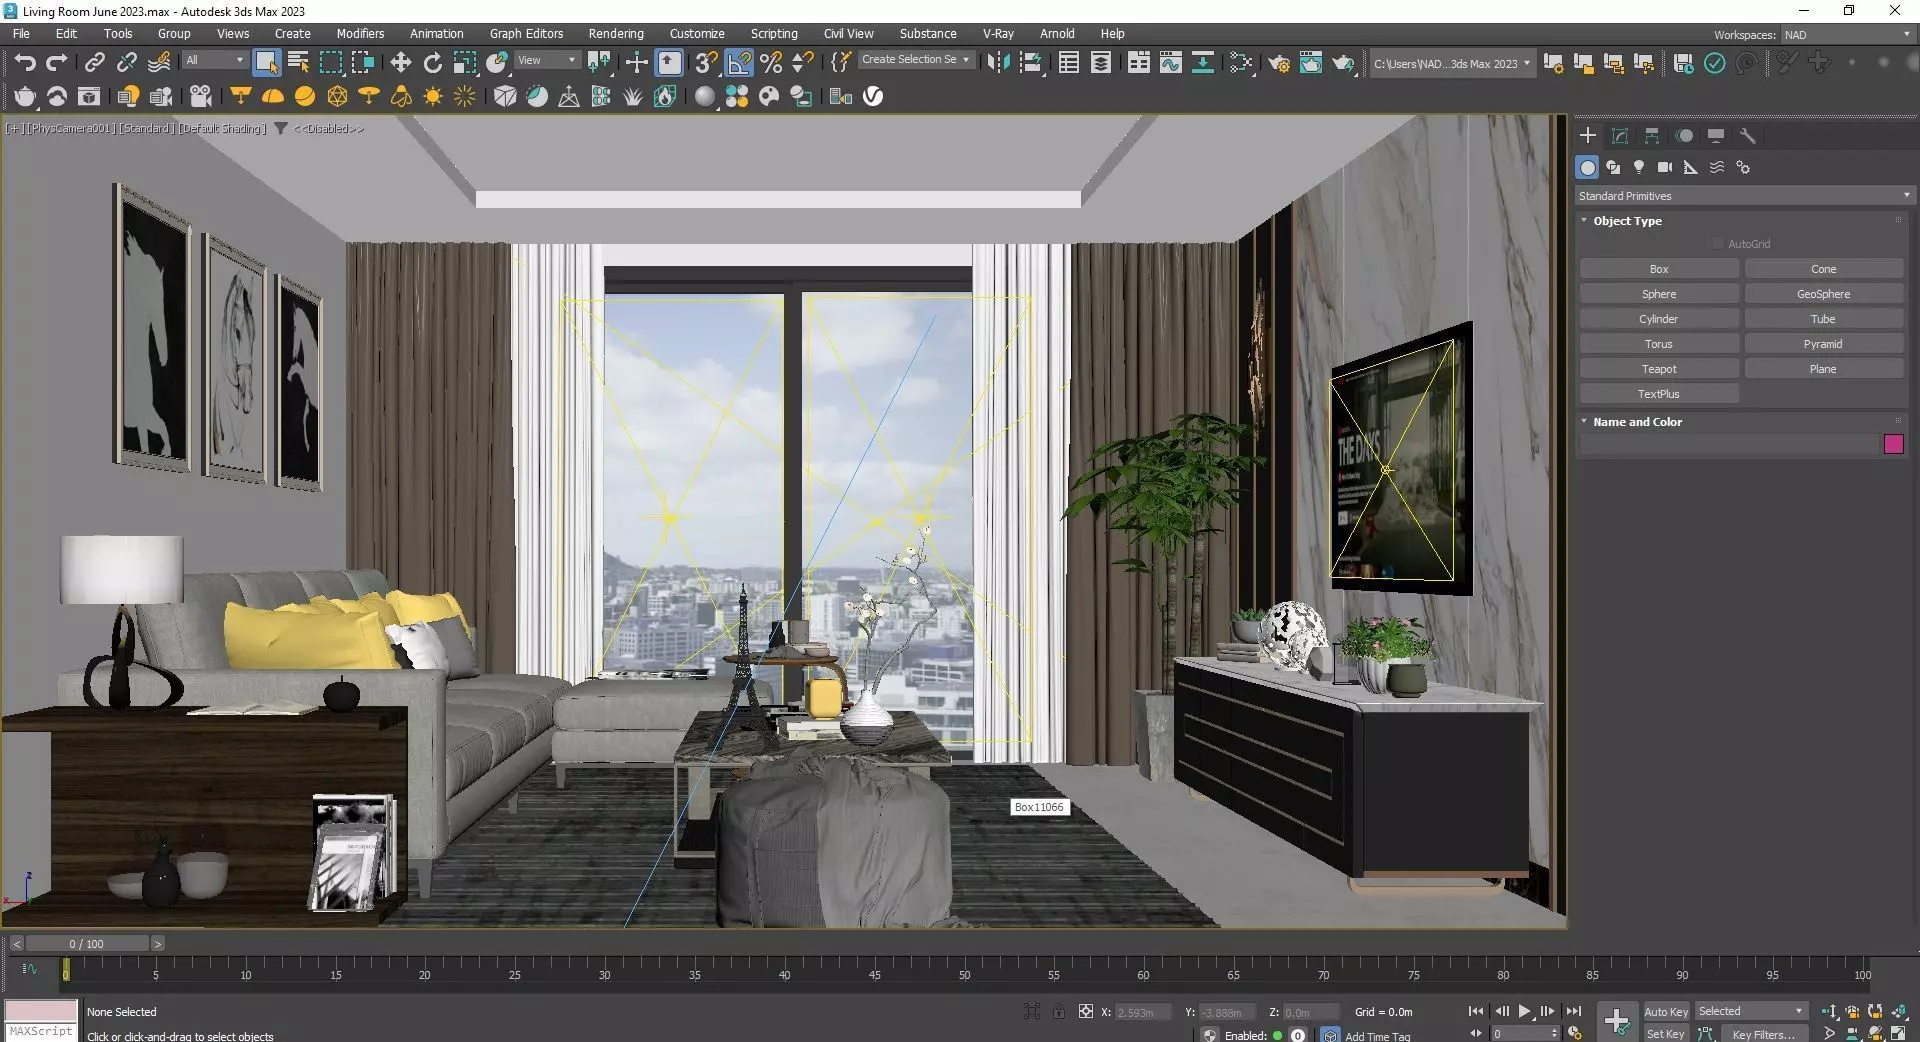Enable the AutoGrid checkbox
This screenshot has height=1042, width=1920.
[x=1718, y=244]
